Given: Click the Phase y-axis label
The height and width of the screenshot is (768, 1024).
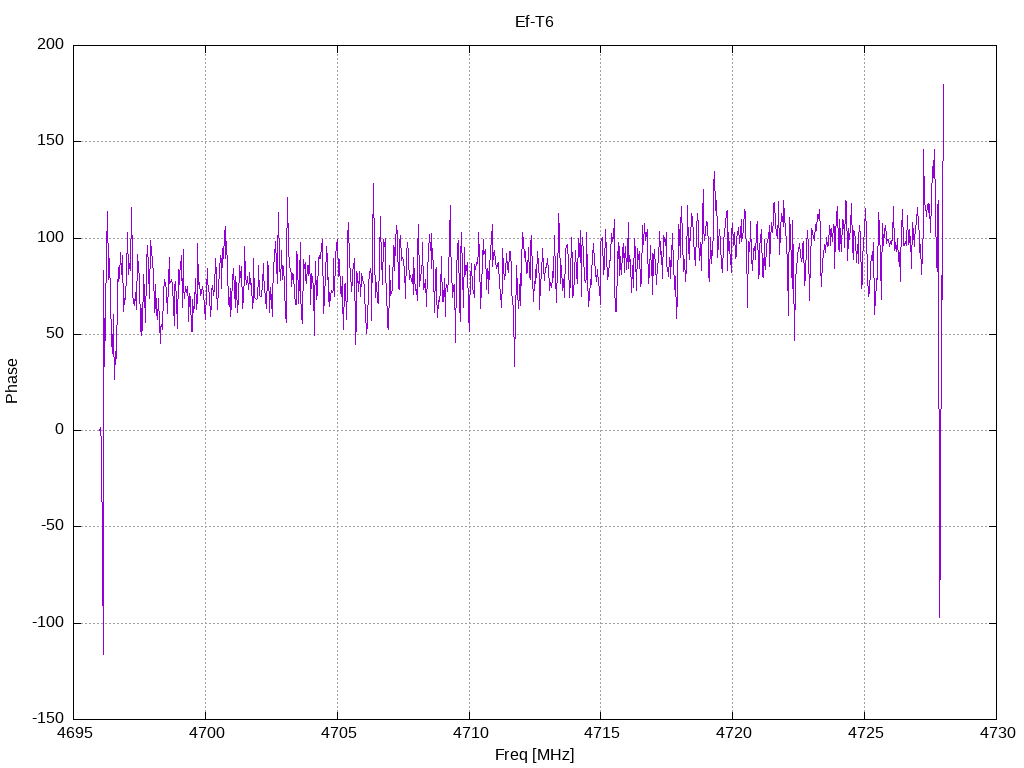Looking at the screenshot, I should click(x=12, y=381).
